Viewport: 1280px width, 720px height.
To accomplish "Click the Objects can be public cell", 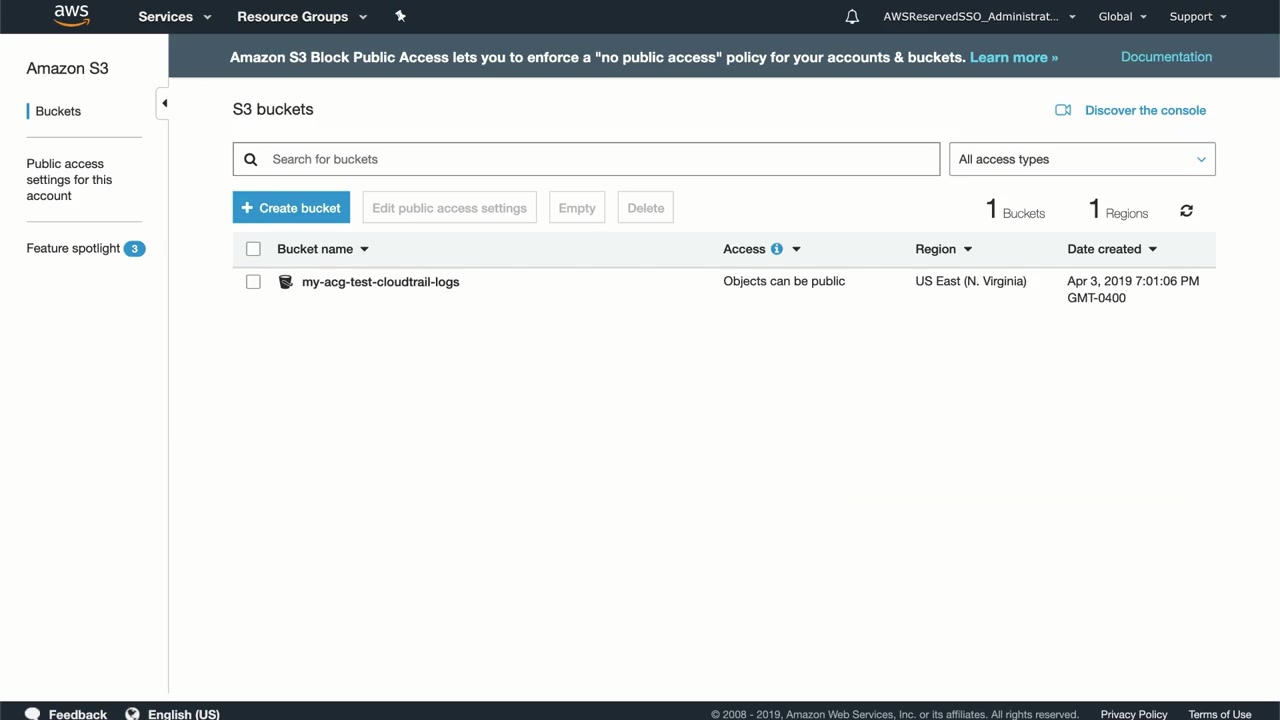I will (784, 281).
